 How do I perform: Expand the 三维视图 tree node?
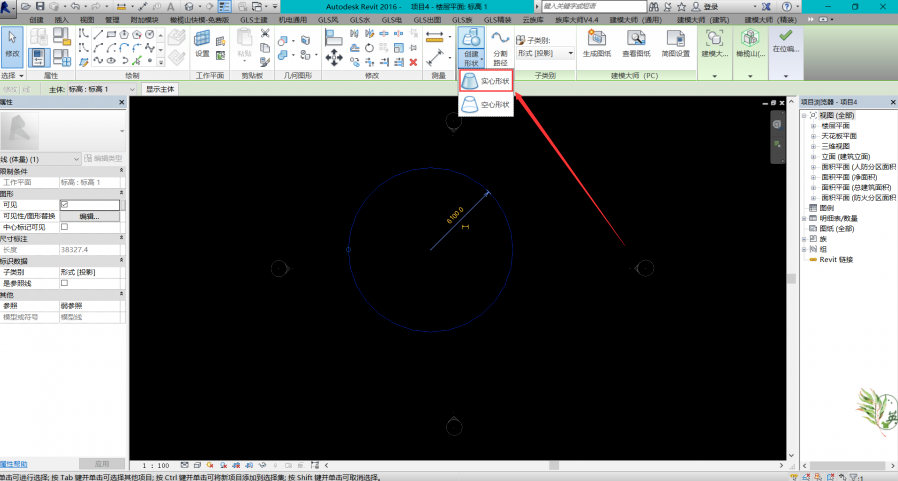click(x=813, y=147)
